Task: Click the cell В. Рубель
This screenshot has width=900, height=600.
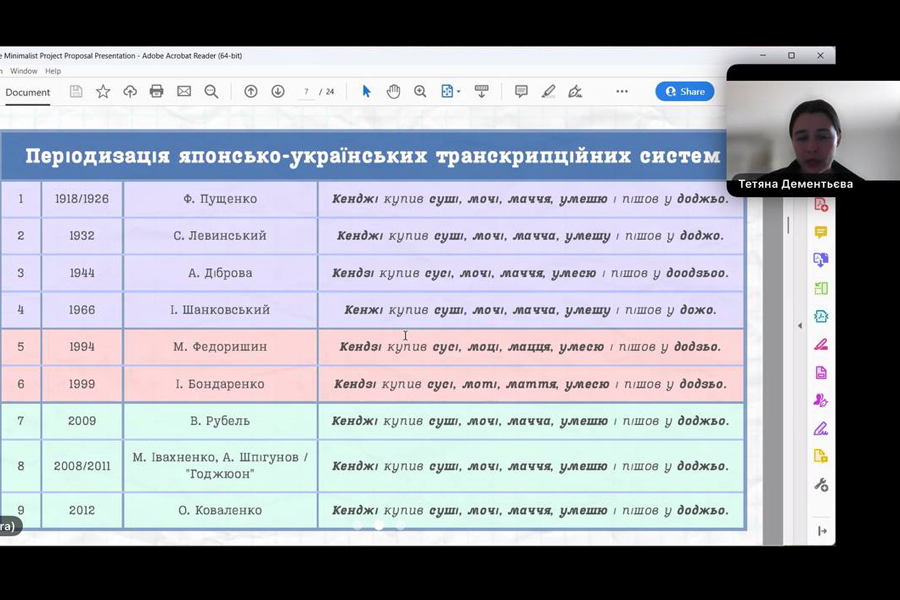Action: [220, 421]
